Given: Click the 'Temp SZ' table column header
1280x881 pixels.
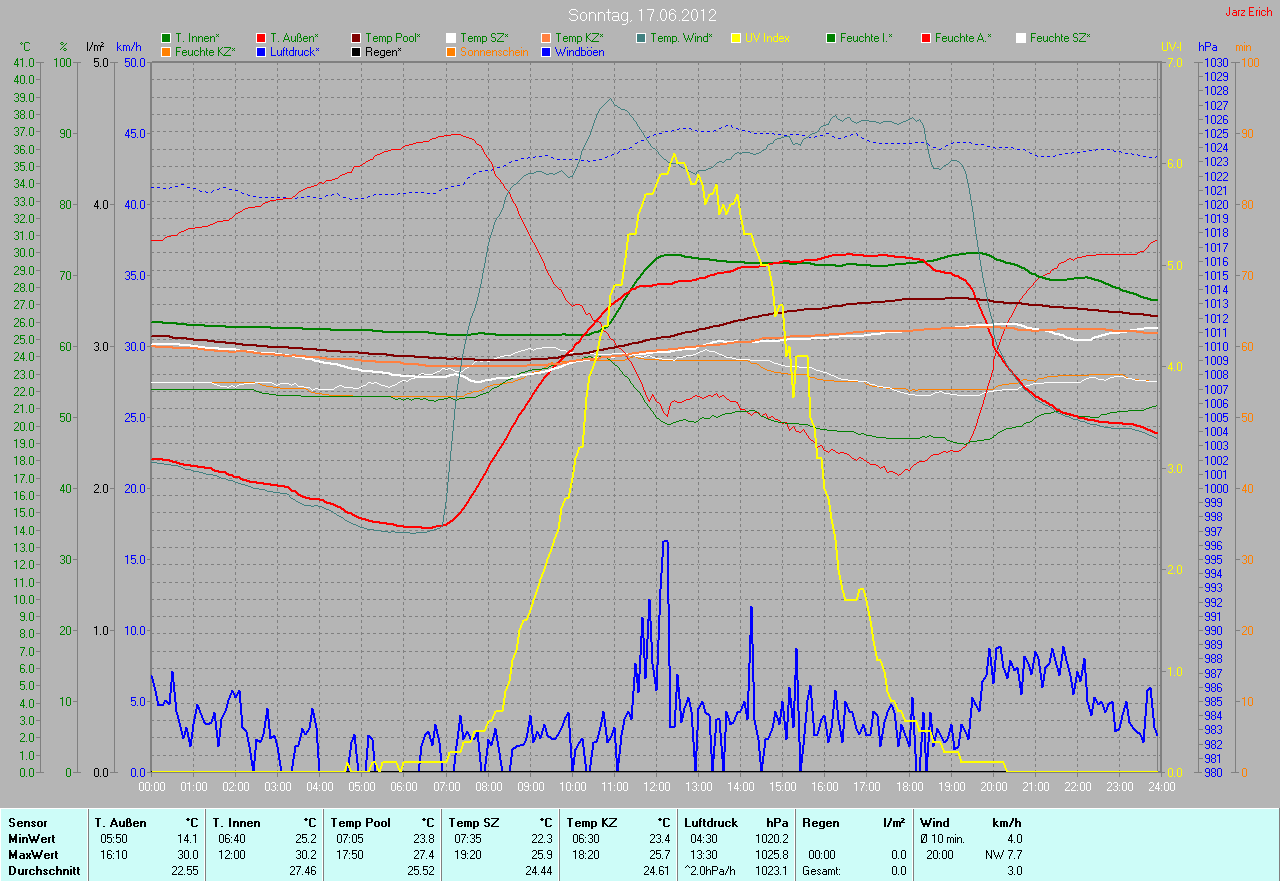Looking at the screenshot, I should [x=472, y=823].
